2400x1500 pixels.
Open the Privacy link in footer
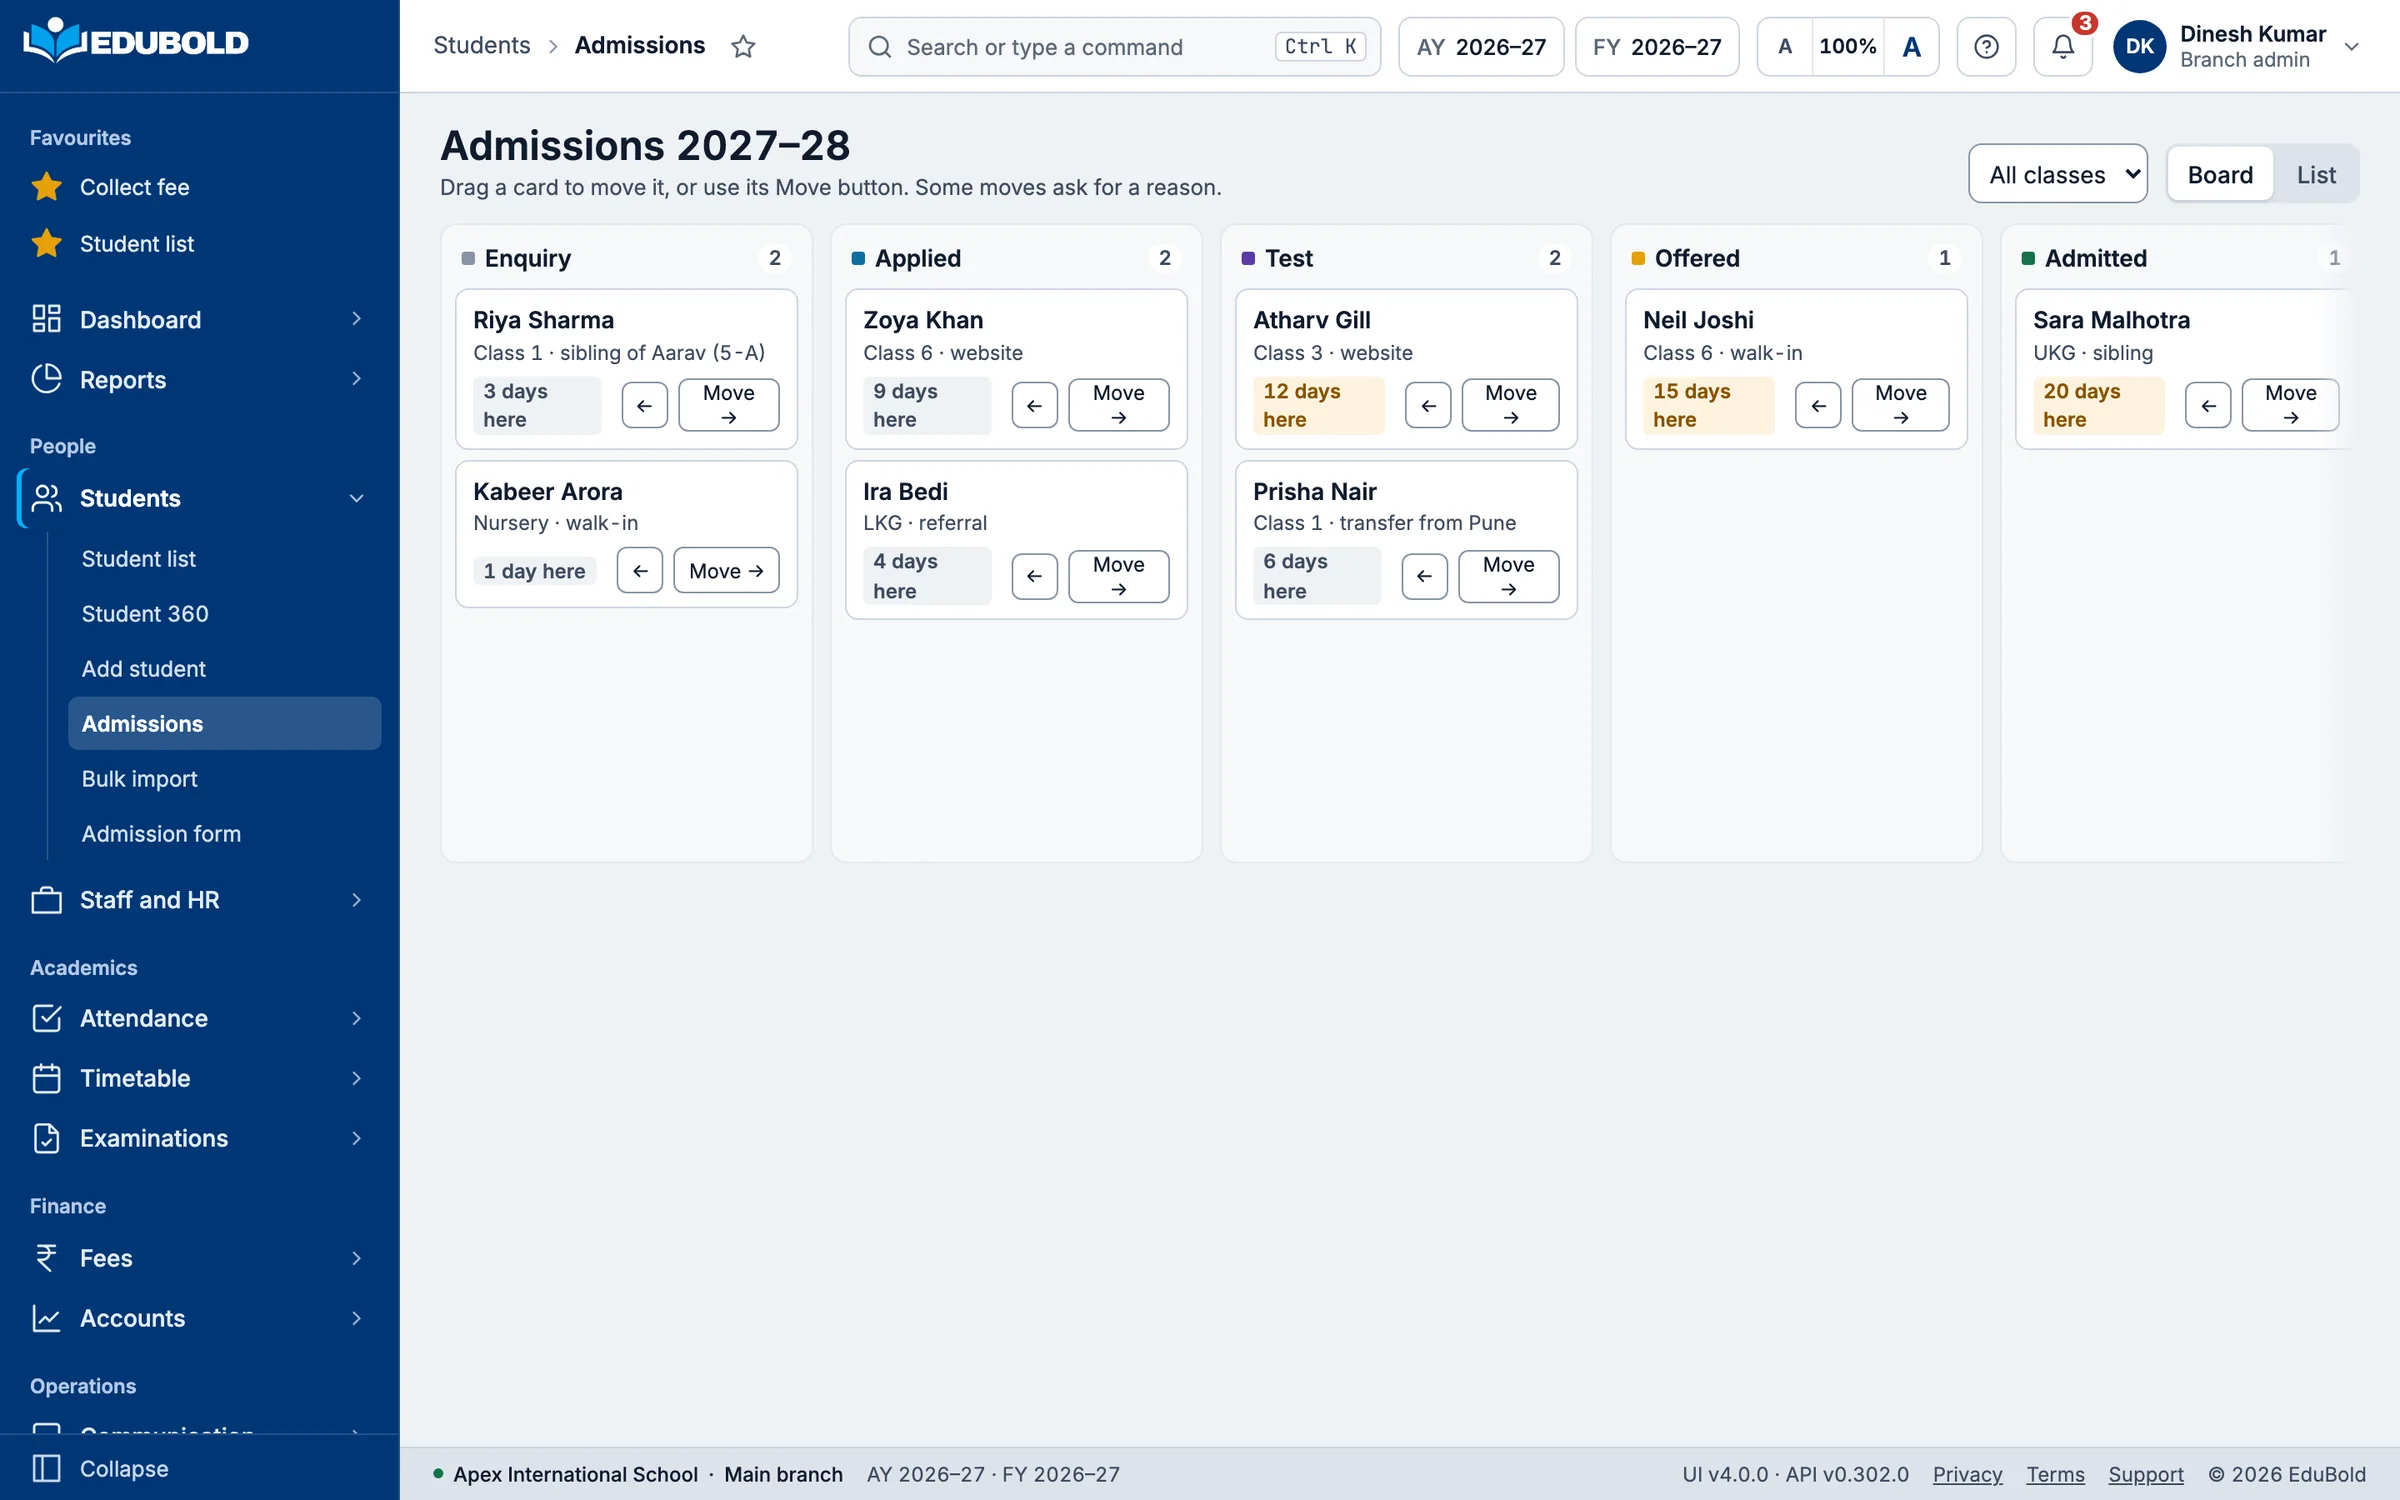1967,1474
